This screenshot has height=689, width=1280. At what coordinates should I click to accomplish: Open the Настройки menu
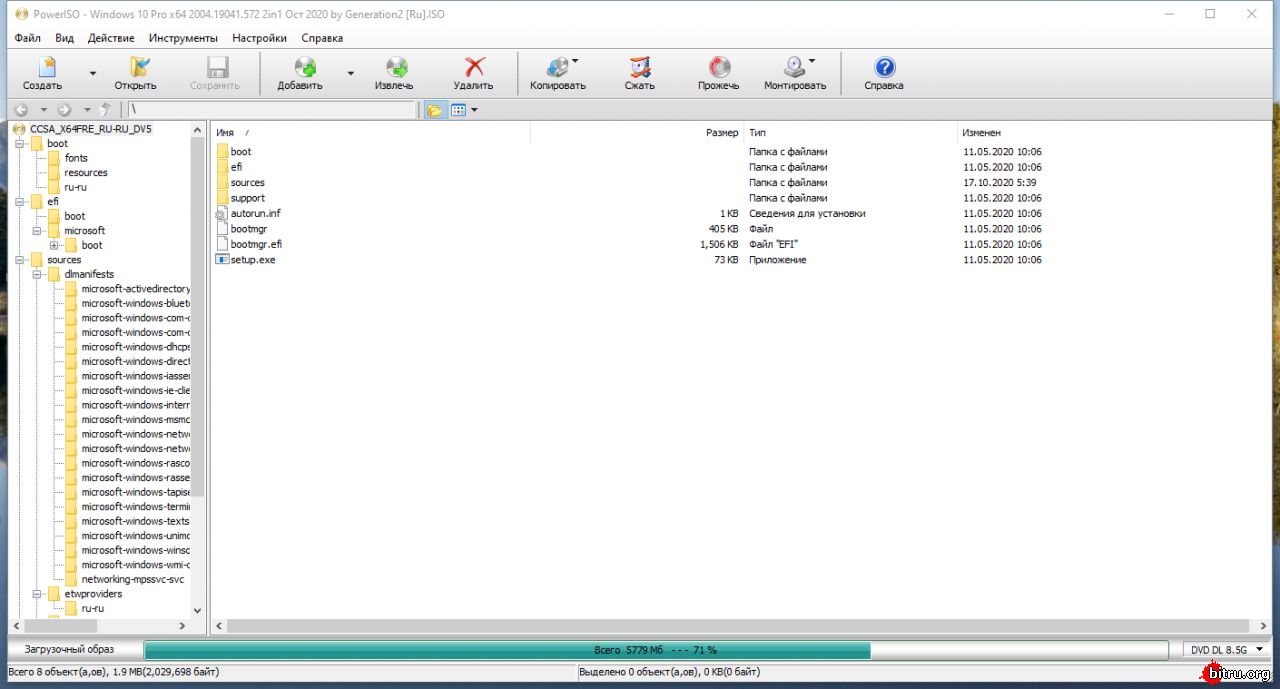coord(259,38)
